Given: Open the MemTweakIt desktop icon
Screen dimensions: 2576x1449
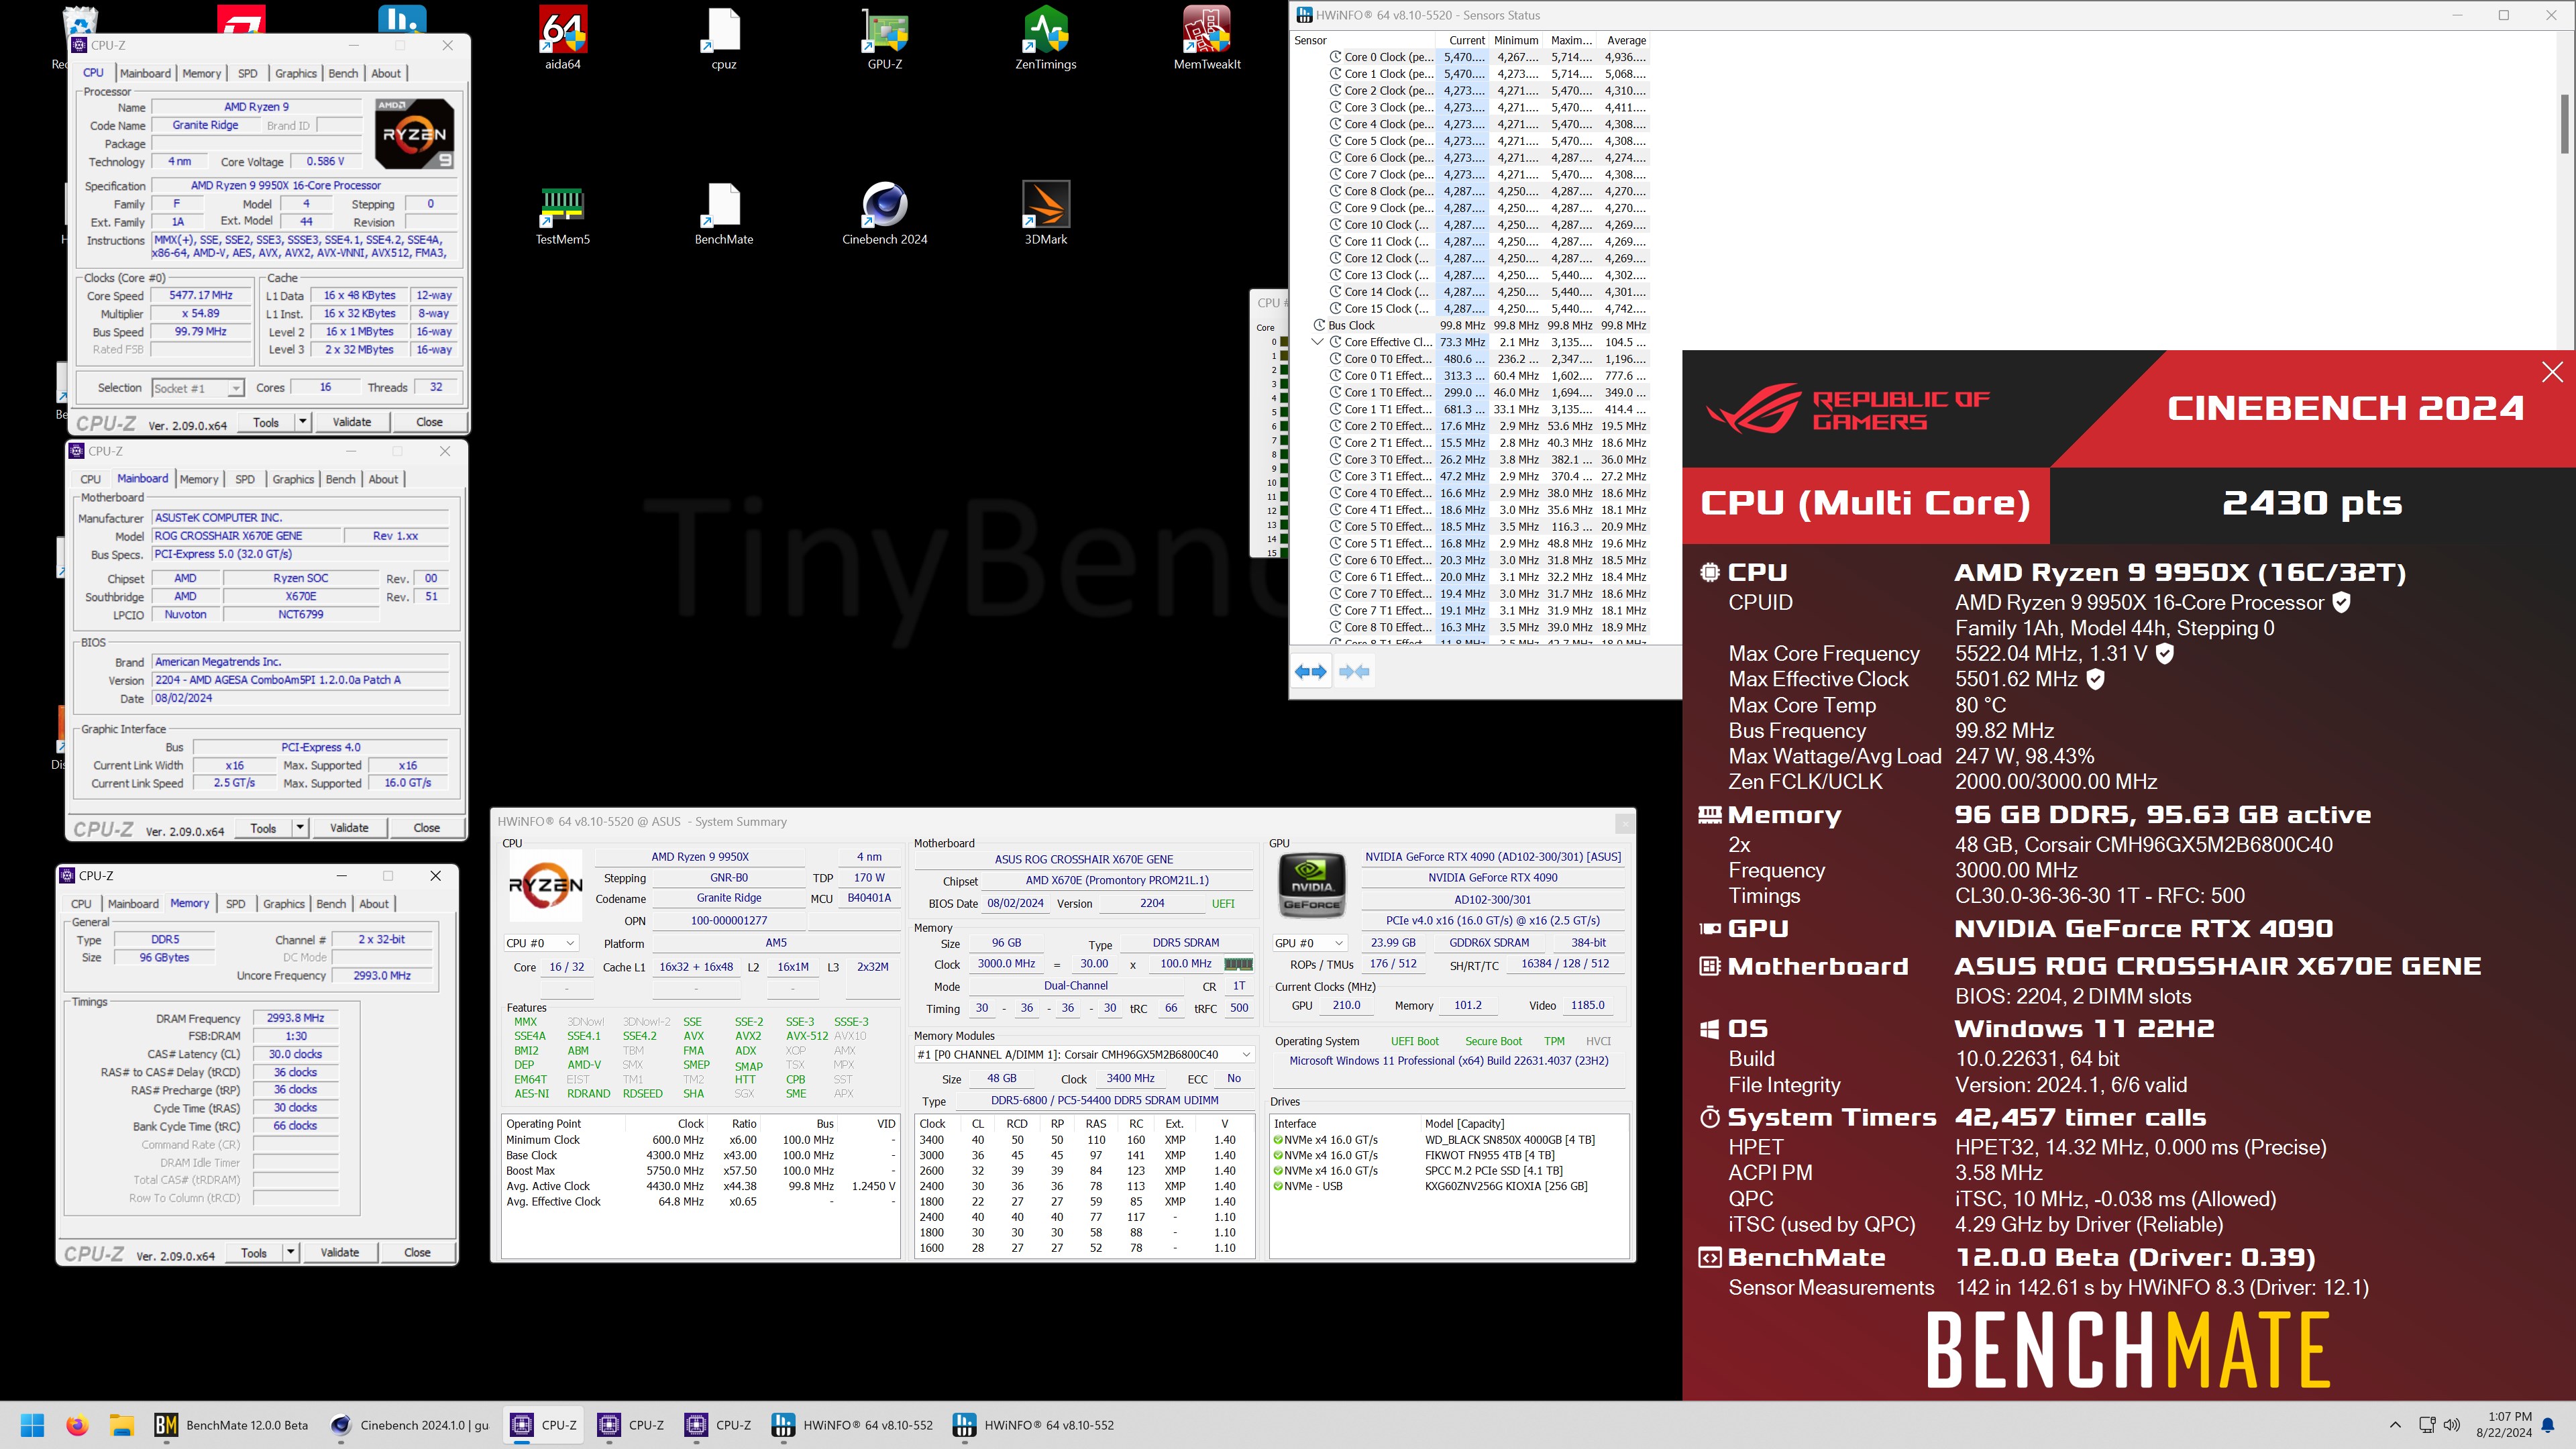Looking at the screenshot, I should pyautogui.click(x=1206, y=38).
